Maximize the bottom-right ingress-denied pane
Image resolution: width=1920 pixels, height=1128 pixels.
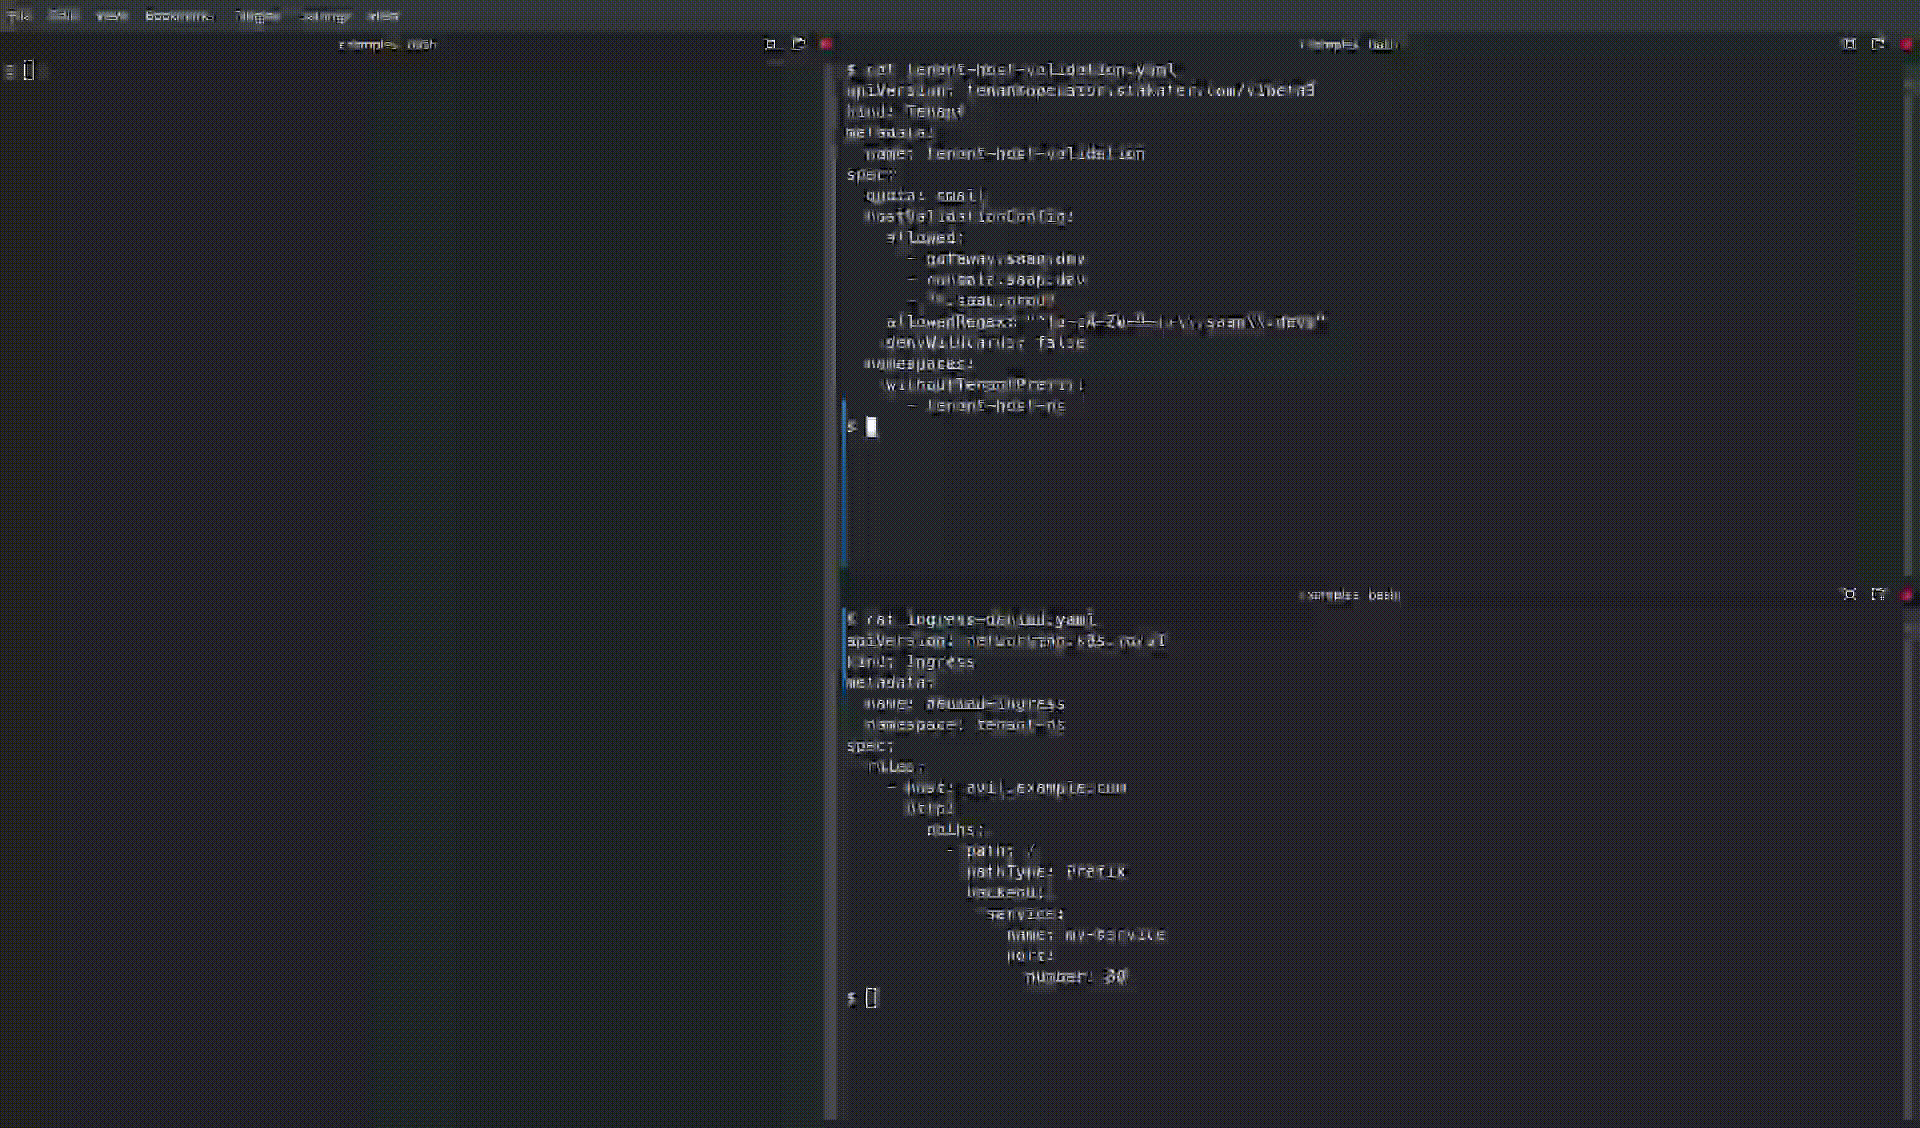[1849, 594]
